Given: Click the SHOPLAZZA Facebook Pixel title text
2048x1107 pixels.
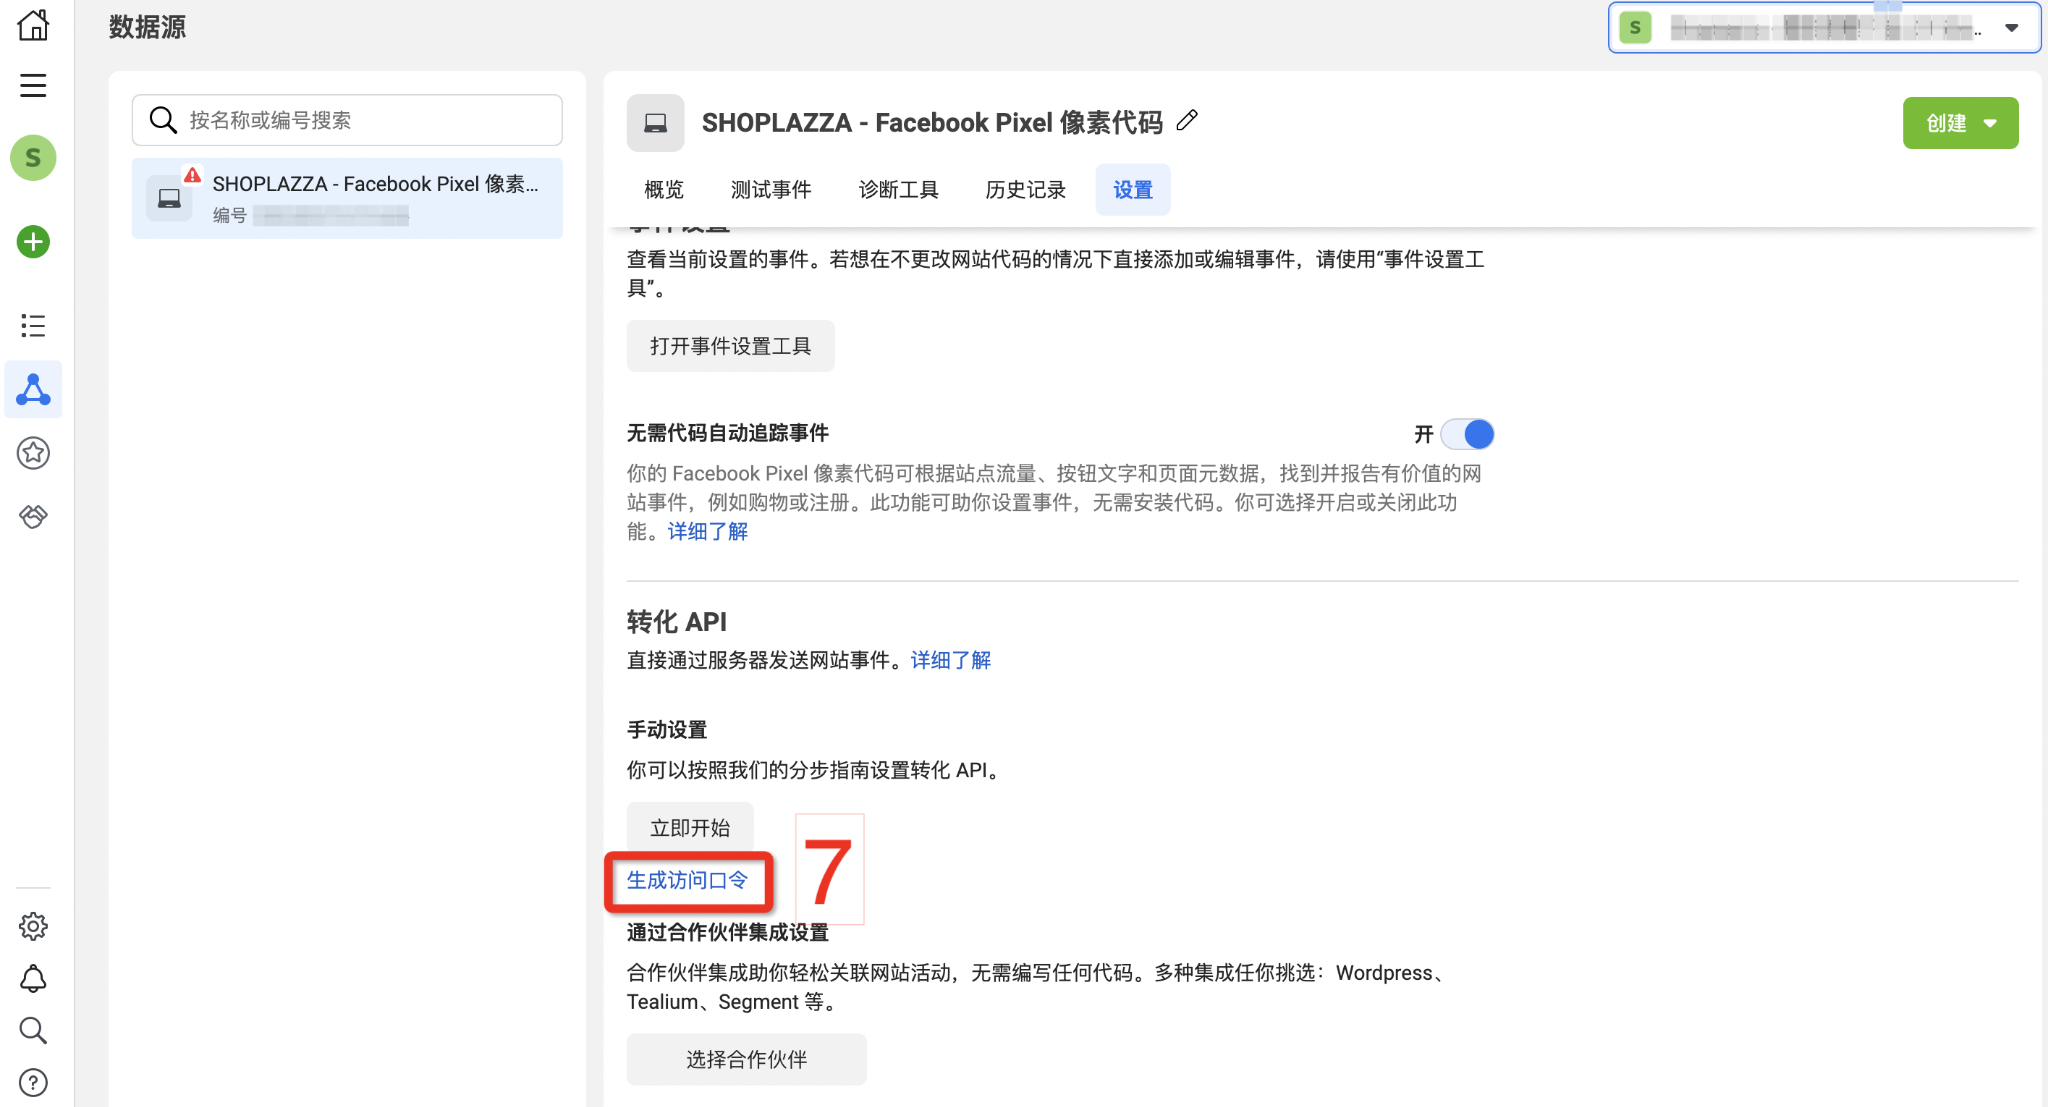Looking at the screenshot, I should pos(932,122).
